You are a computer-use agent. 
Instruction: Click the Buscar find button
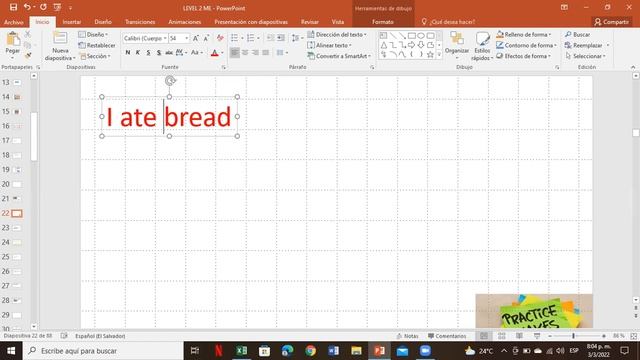[x=578, y=35]
